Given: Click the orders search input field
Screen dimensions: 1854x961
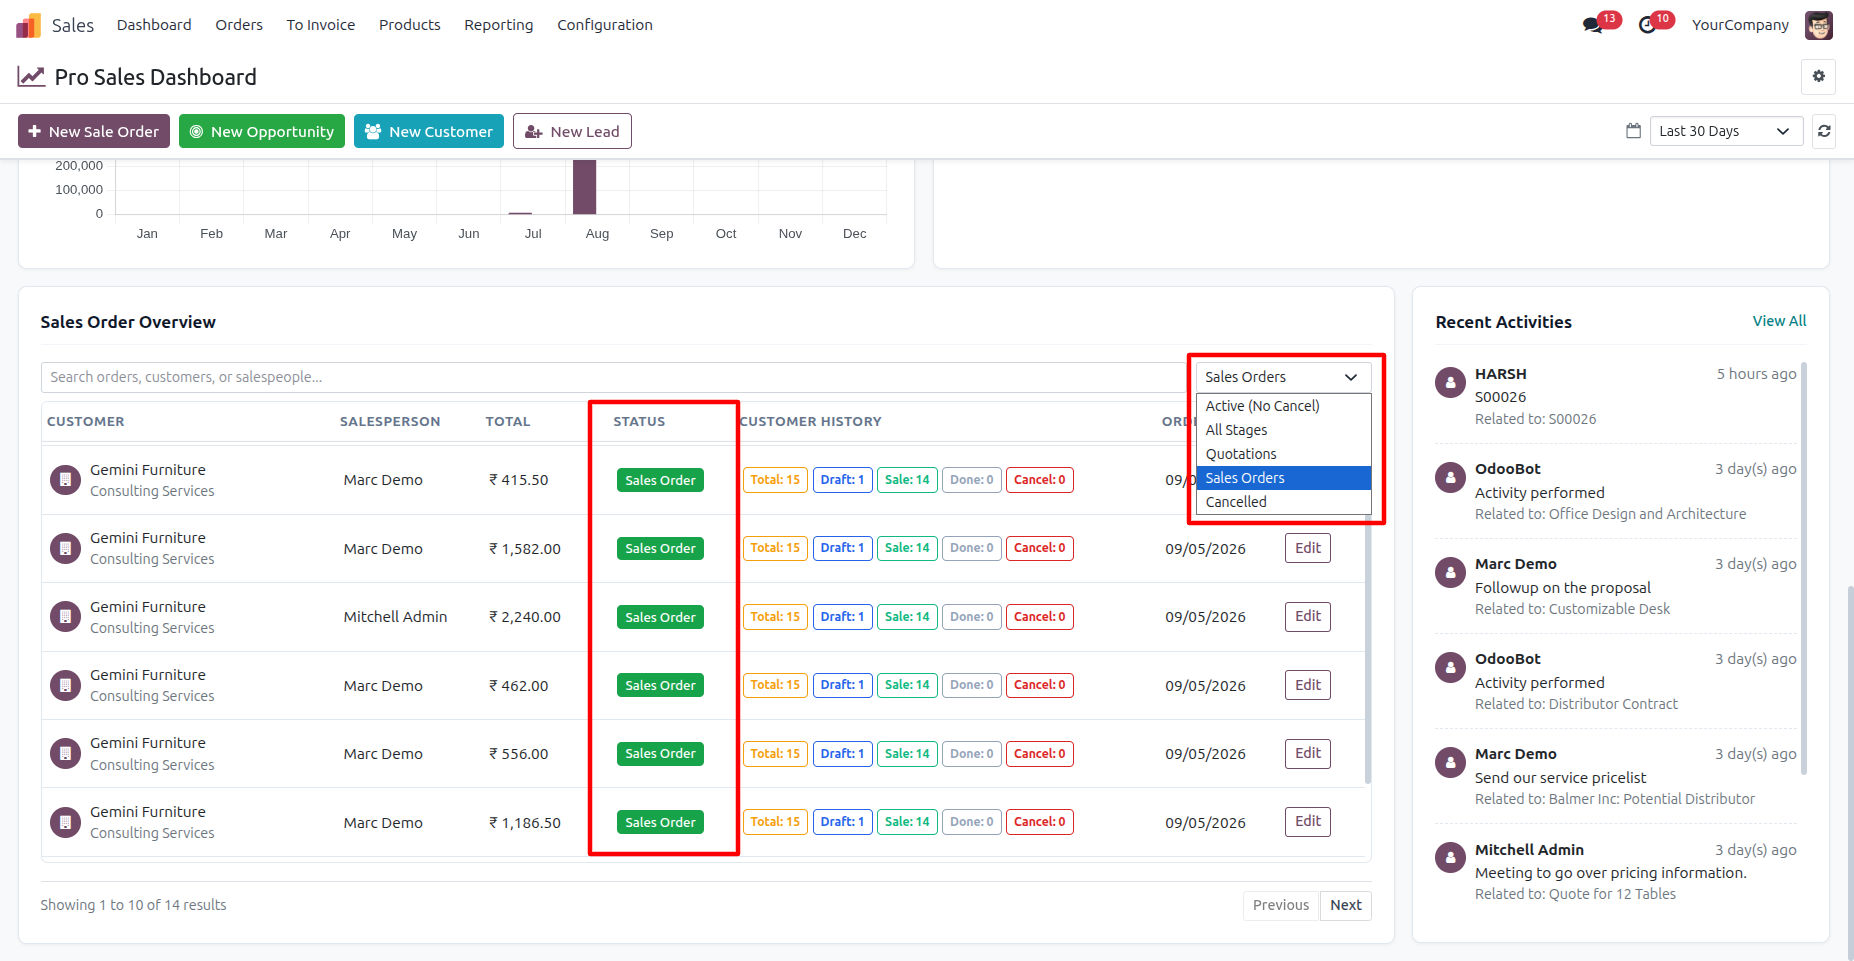Looking at the screenshot, I should [614, 377].
